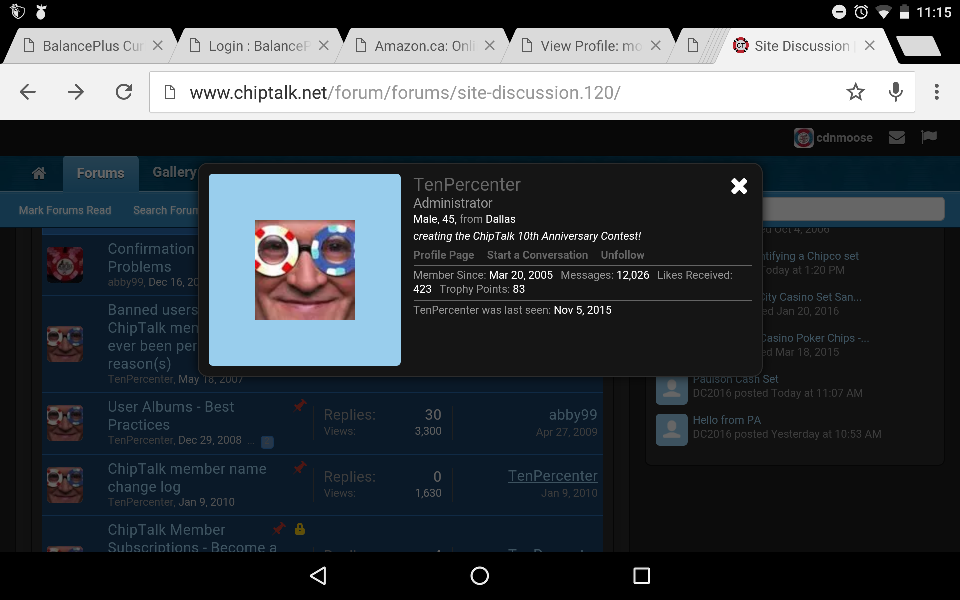Go to forum home via house icon
The width and height of the screenshot is (960, 600).
coord(39,173)
